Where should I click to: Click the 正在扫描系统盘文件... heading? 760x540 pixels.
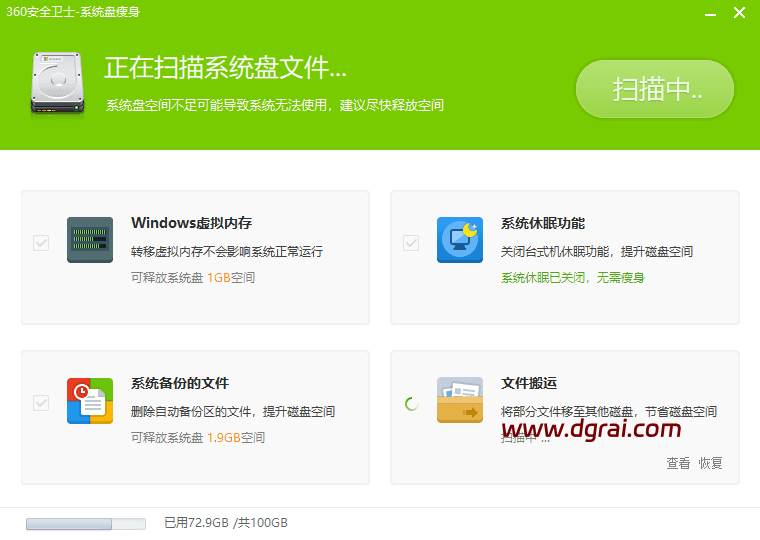pyautogui.click(x=225, y=67)
